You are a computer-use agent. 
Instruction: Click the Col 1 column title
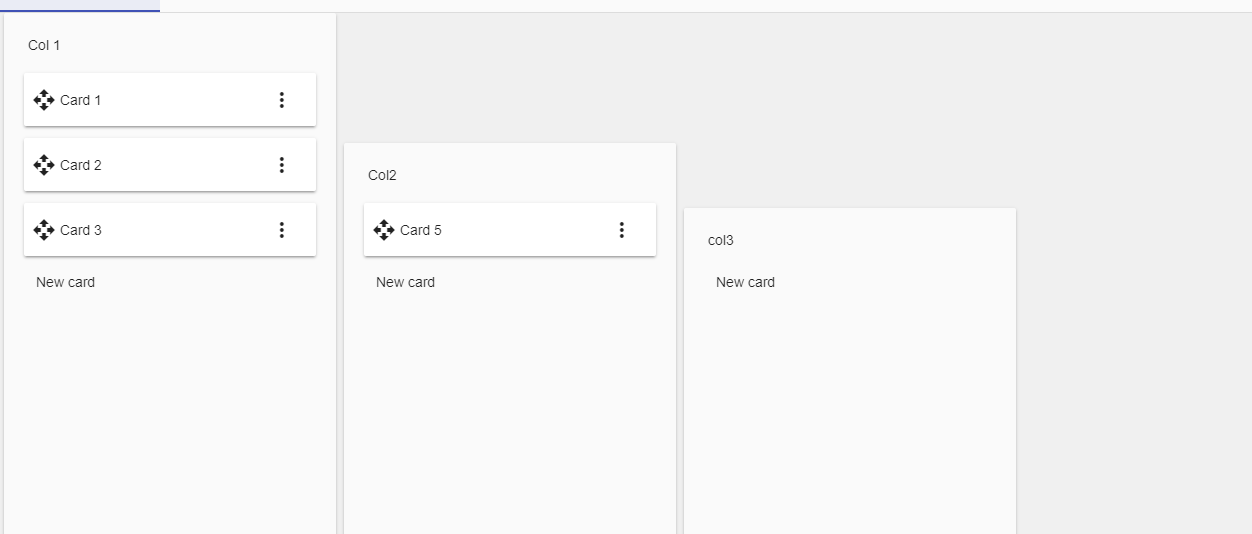[x=44, y=45]
